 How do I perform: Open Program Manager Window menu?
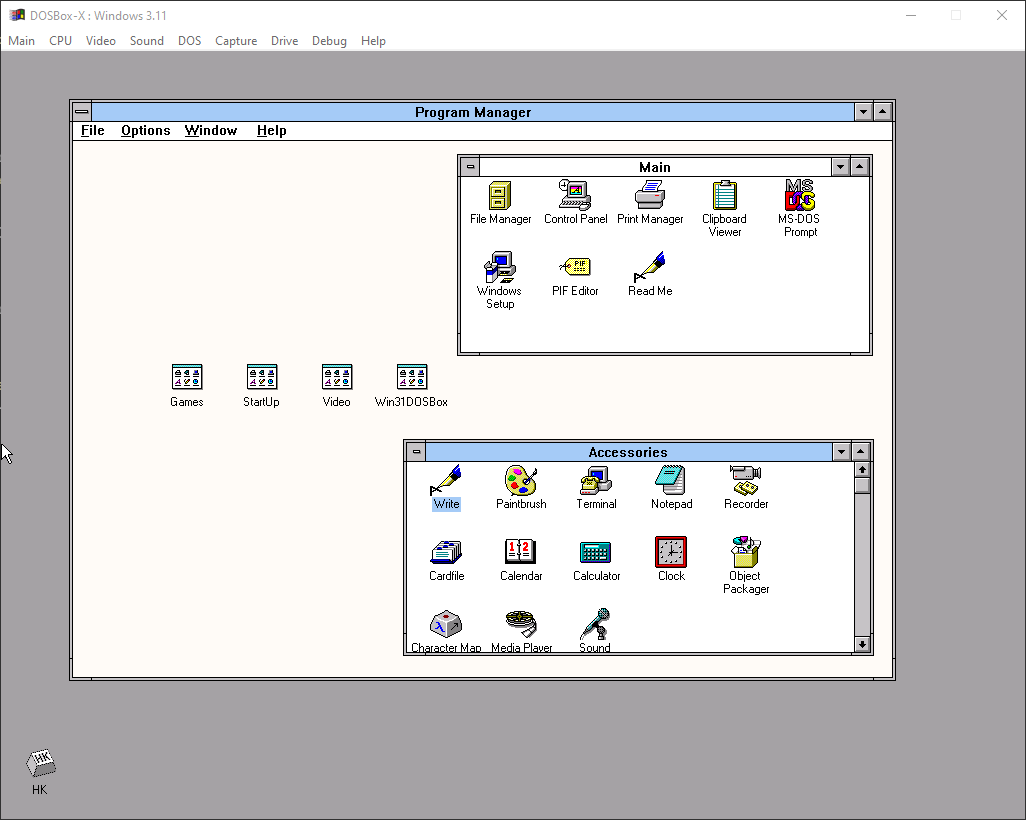[211, 131]
